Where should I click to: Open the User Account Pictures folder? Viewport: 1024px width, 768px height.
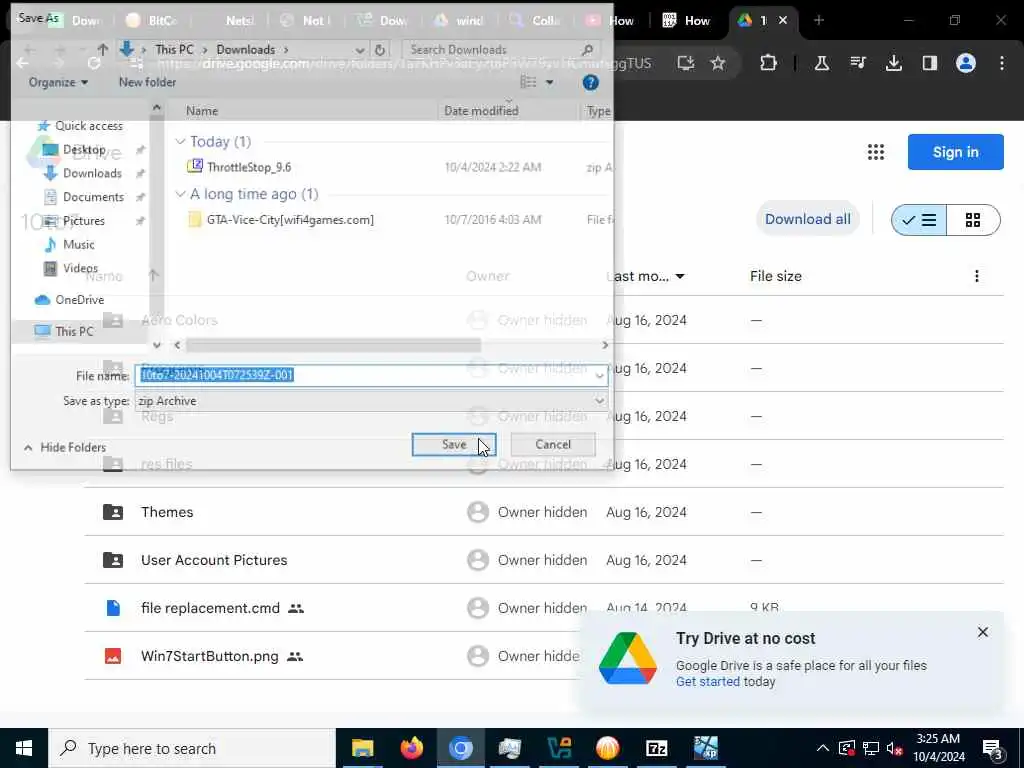(x=214, y=560)
